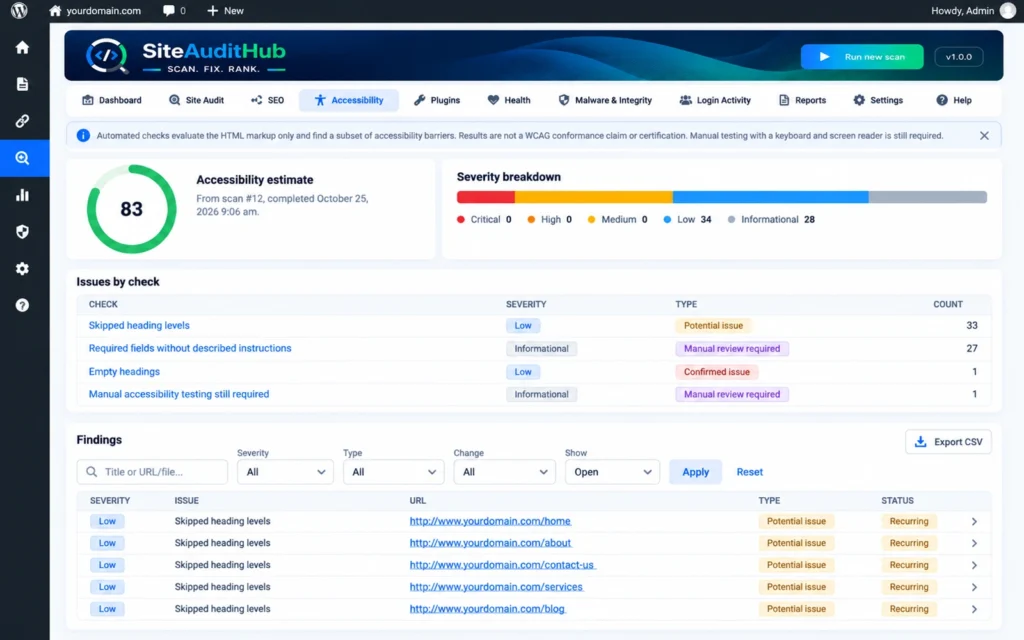Start a scan with Run new scan

click(x=862, y=57)
